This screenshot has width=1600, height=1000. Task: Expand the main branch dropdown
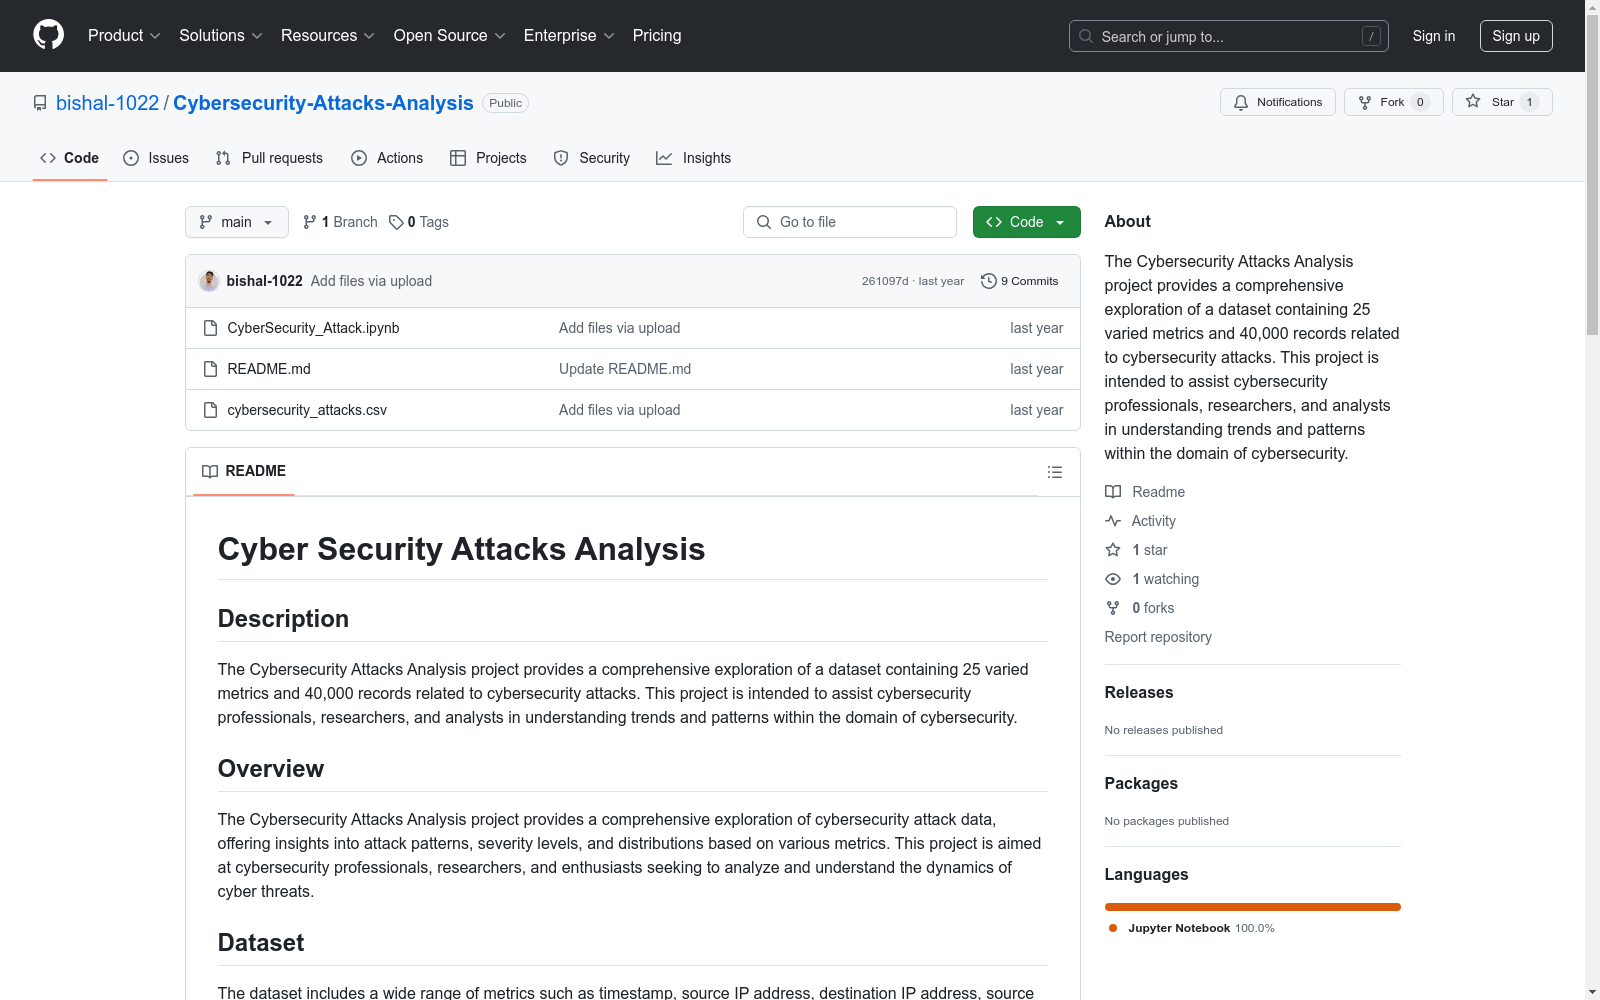[x=236, y=222]
